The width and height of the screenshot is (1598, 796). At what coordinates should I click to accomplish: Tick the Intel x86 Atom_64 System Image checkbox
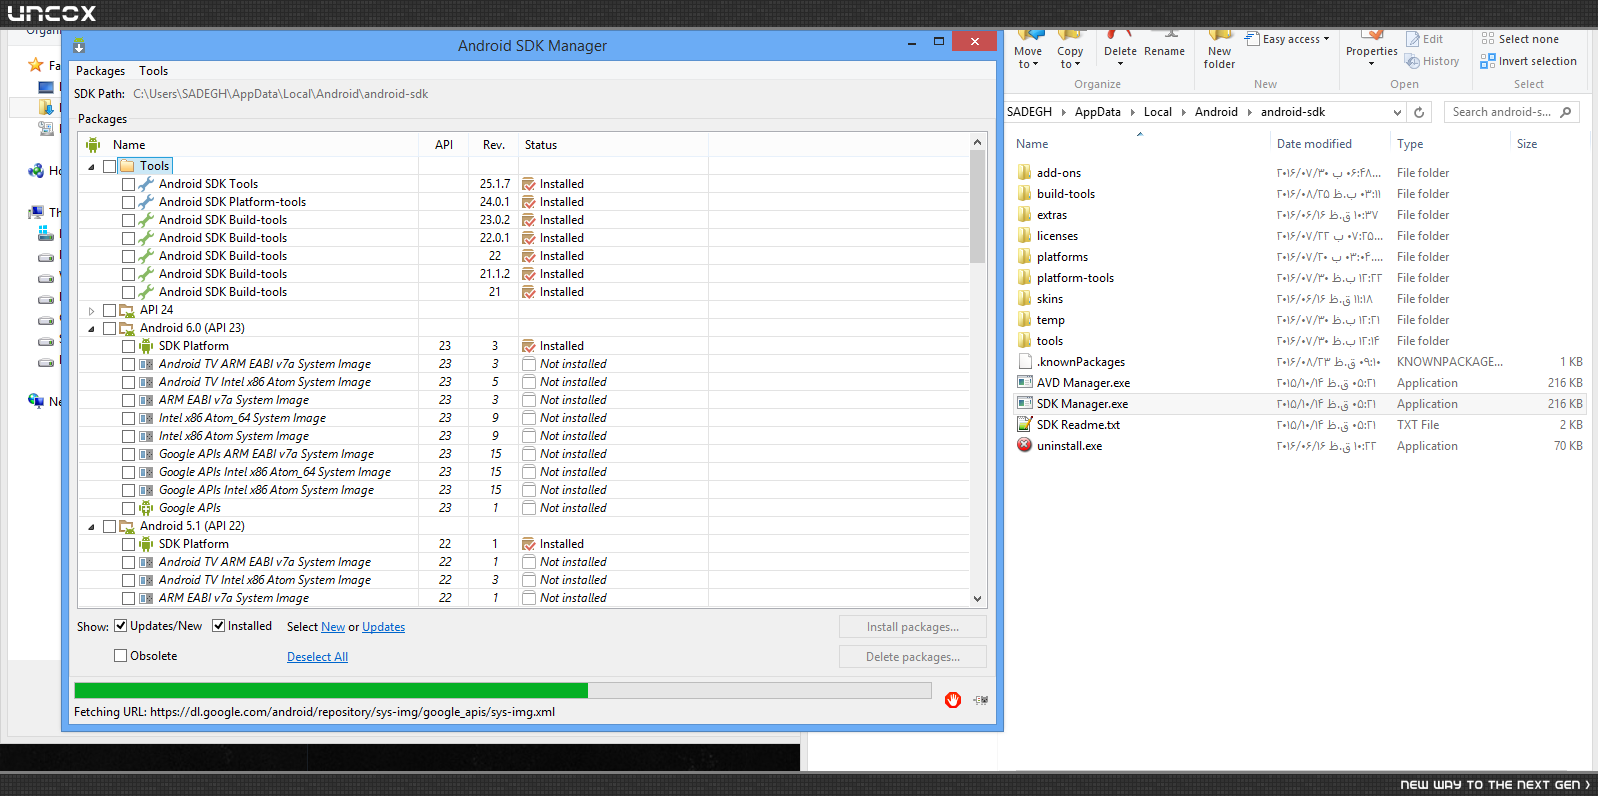pos(128,418)
